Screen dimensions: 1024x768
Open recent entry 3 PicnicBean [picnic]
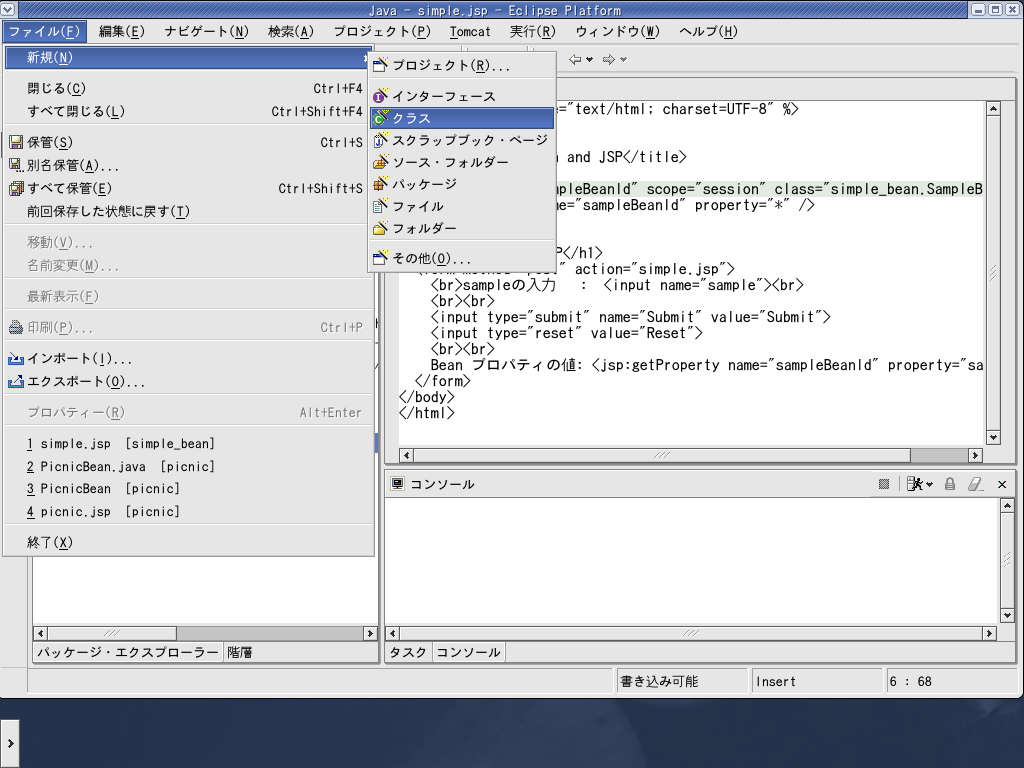(188, 489)
